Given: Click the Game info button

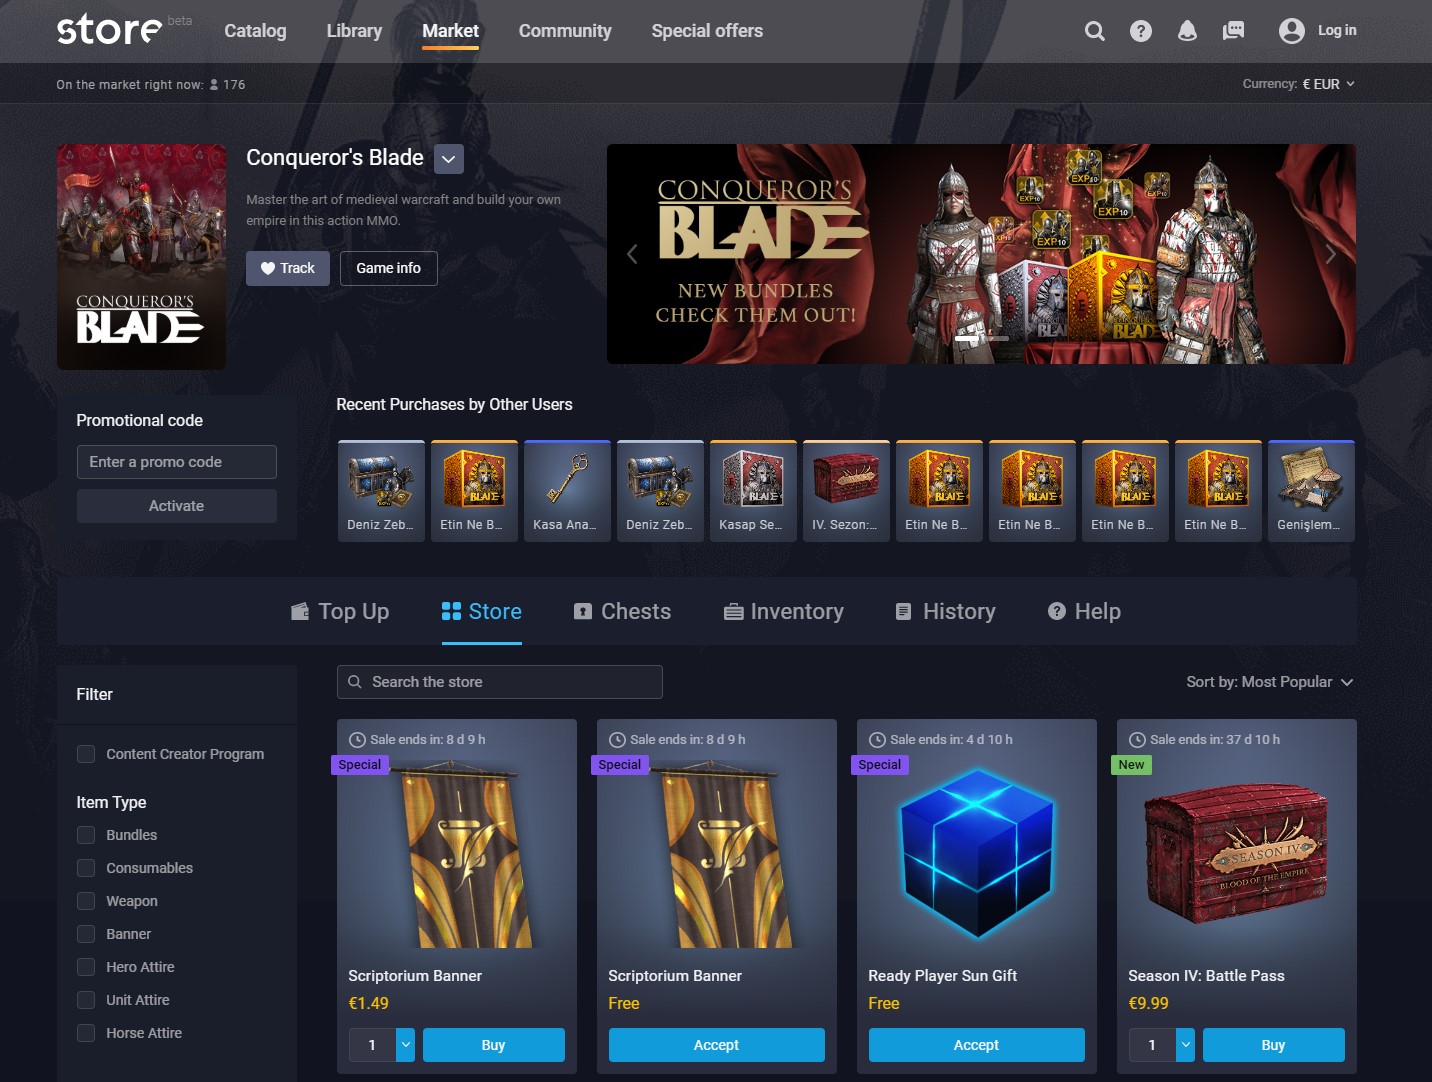Looking at the screenshot, I should tap(389, 268).
